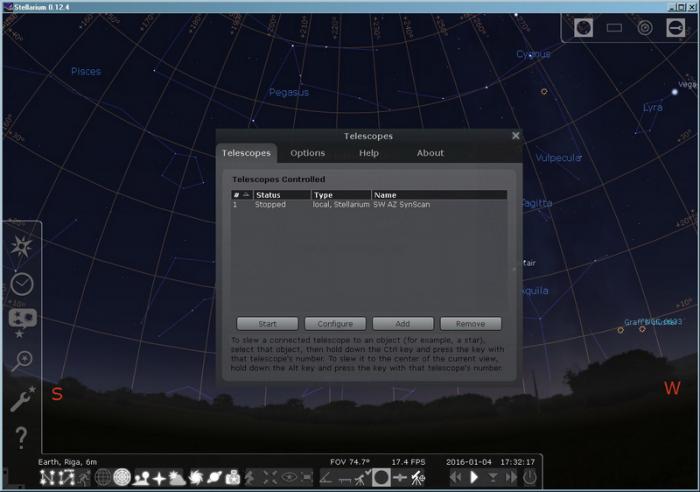The height and width of the screenshot is (492, 700).
Task: Toggle atmosphere sun-and-cloud icon
Action: click(x=177, y=478)
